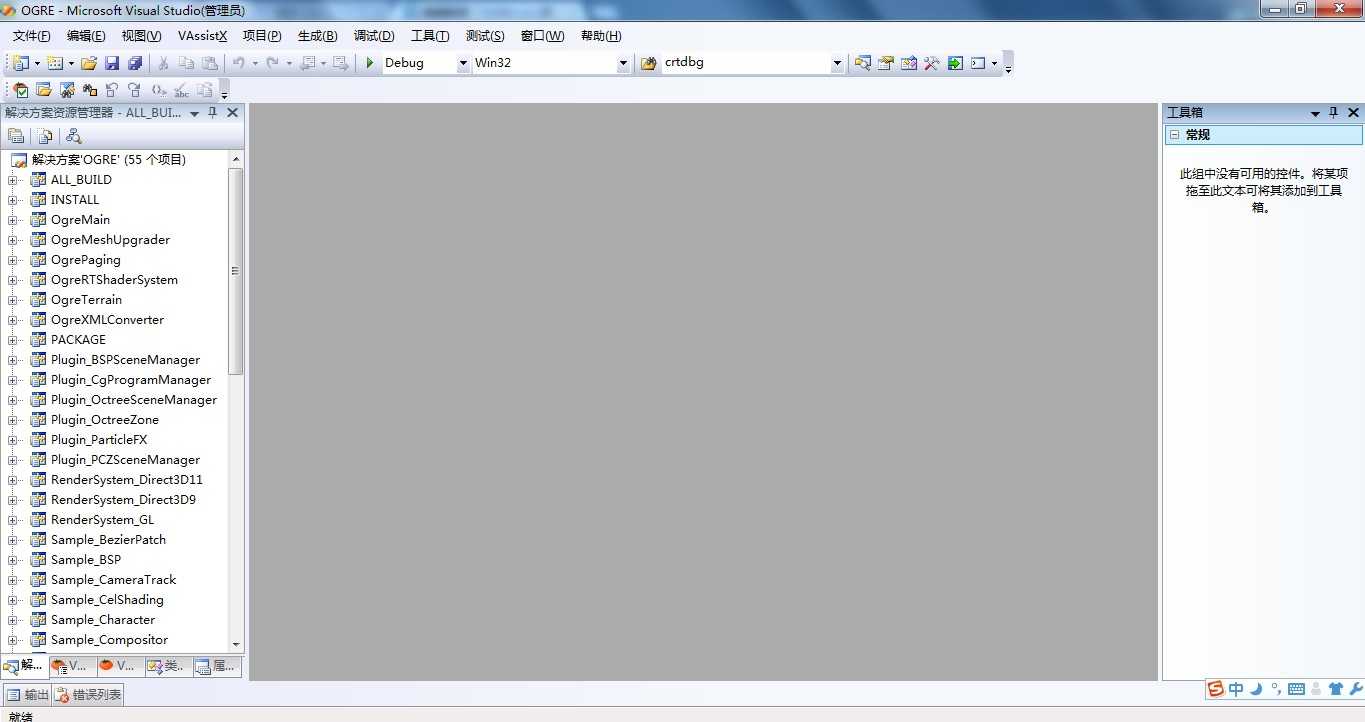Click Visual Assist find references binoculars icon
Screen dimensions: 1365x722
click(90, 90)
